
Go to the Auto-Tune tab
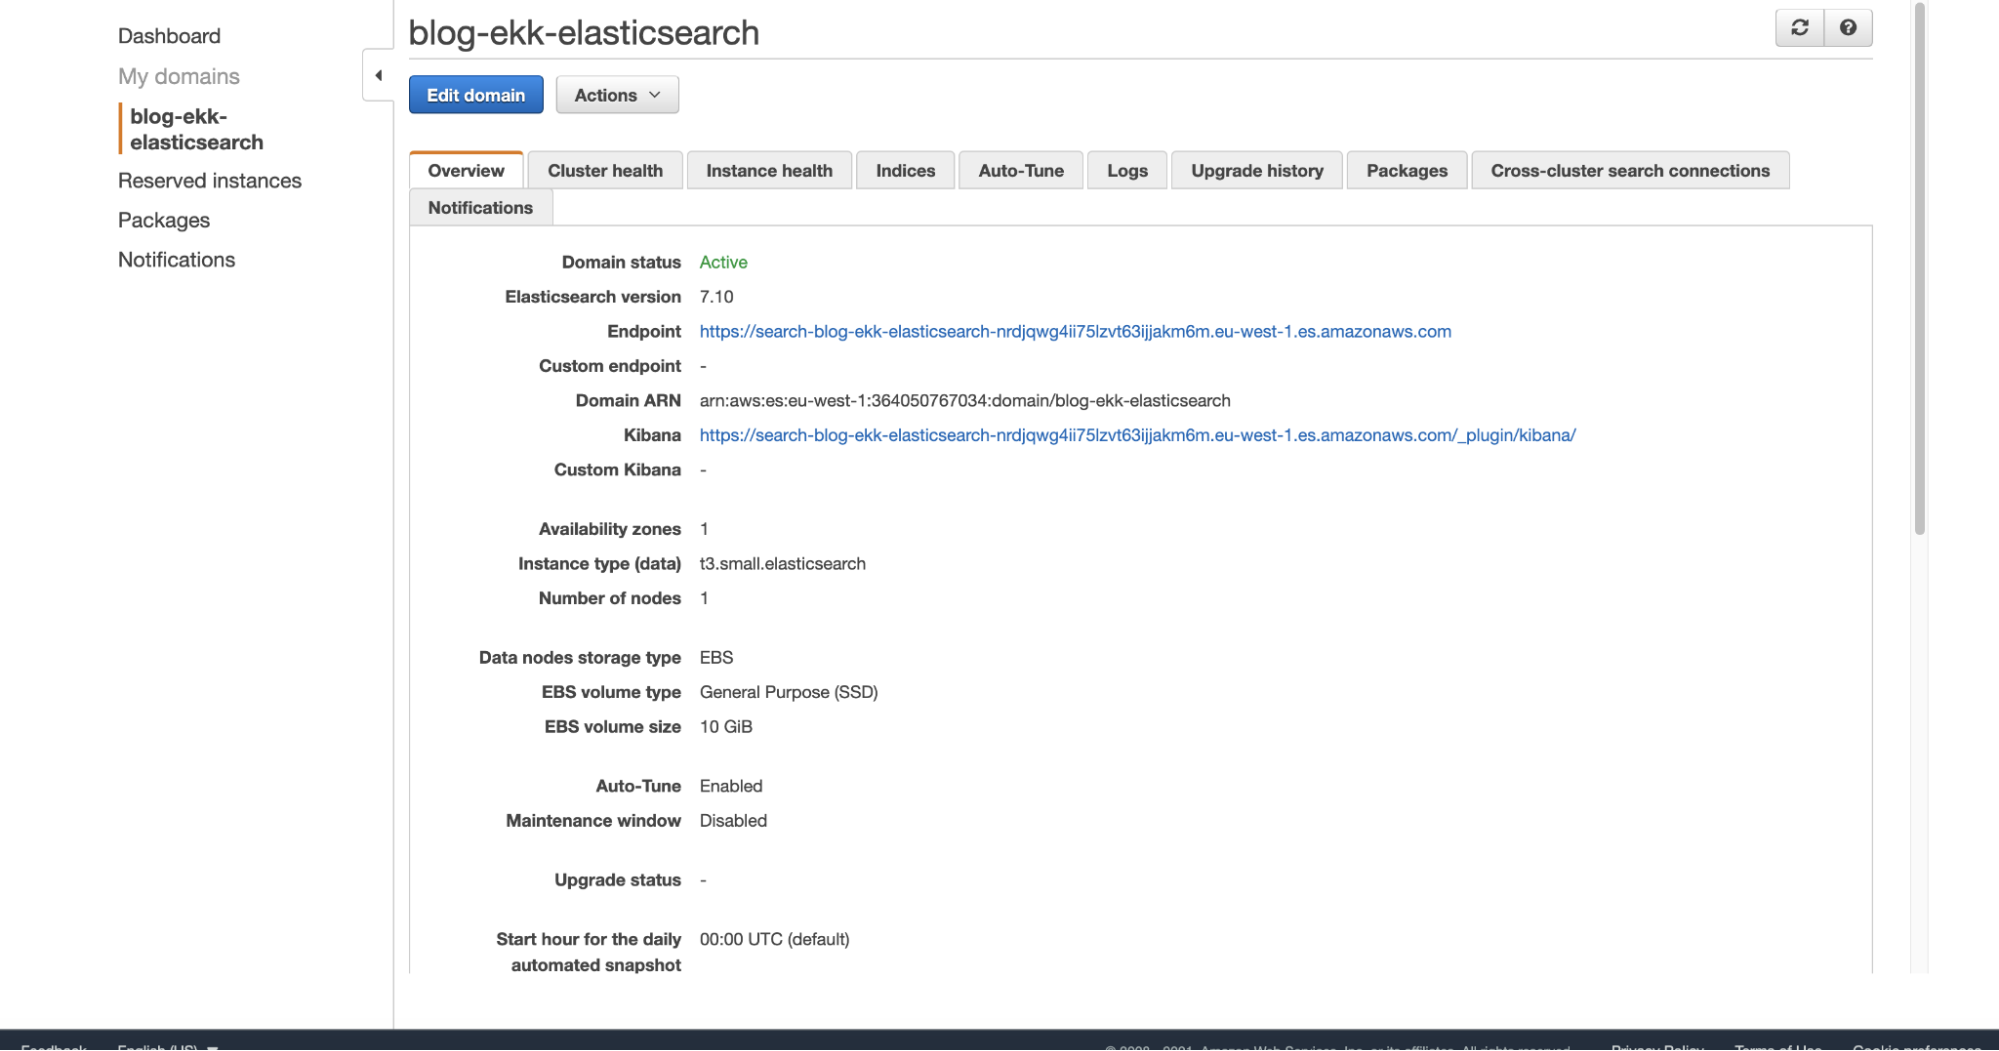tap(1020, 171)
